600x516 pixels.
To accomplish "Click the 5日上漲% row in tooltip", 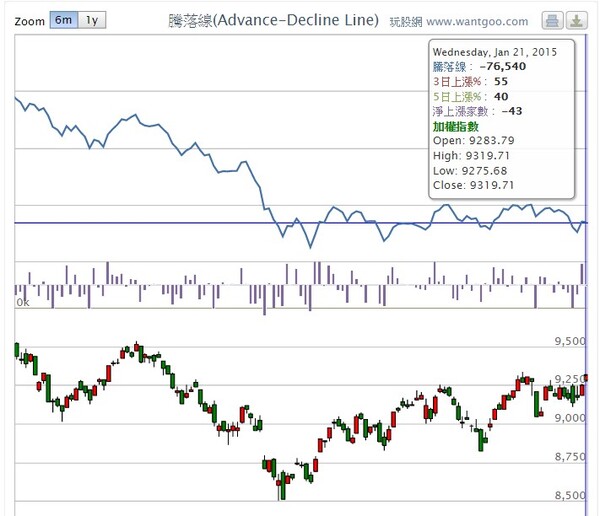I will [x=470, y=96].
